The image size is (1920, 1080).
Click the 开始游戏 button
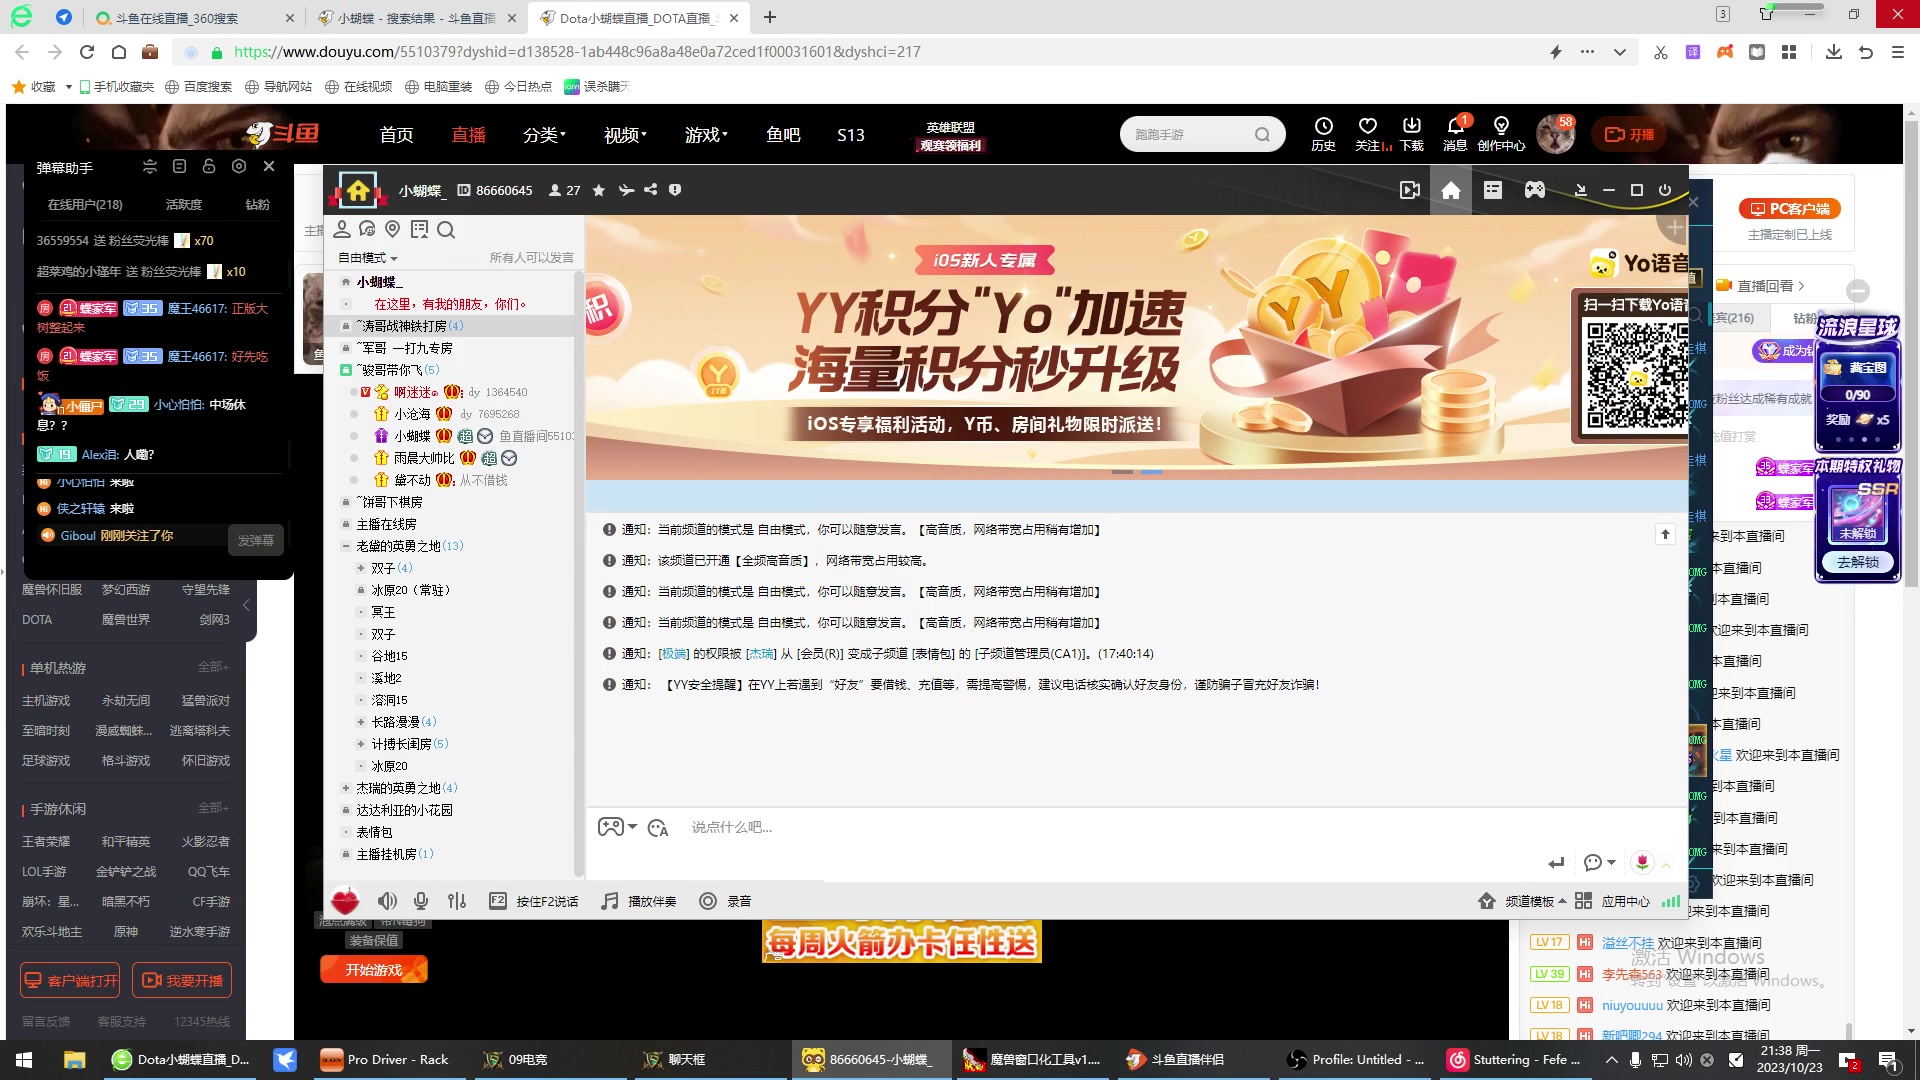pos(374,970)
